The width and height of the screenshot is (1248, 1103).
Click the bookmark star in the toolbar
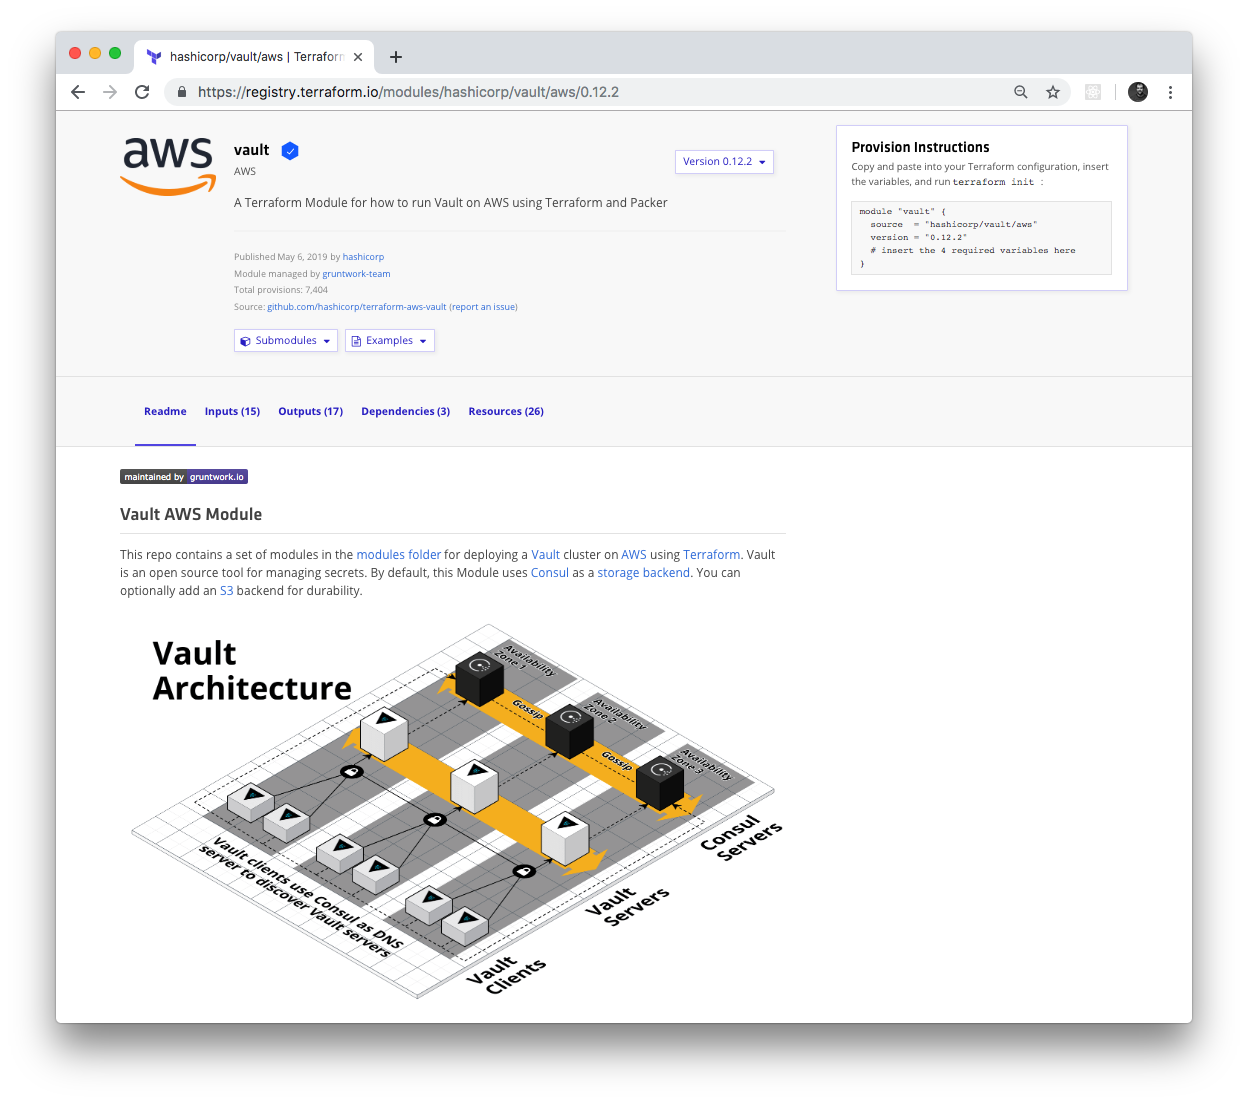[1052, 91]
